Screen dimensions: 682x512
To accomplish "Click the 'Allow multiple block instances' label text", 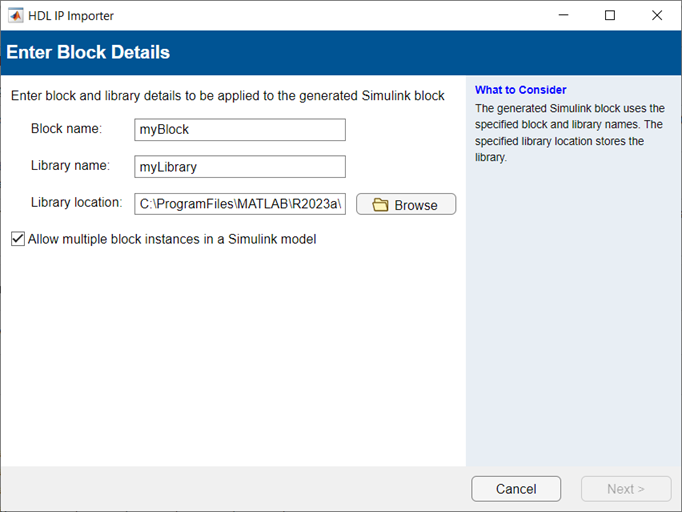I will pyautogui.click(x=172, y=239).
